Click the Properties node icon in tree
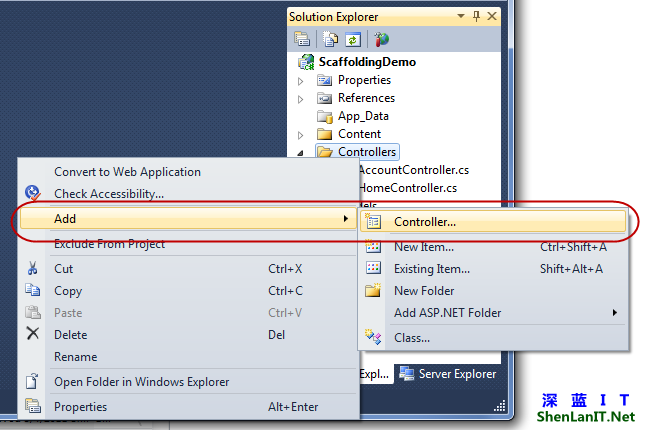The image size is (646, 430). 325,80
